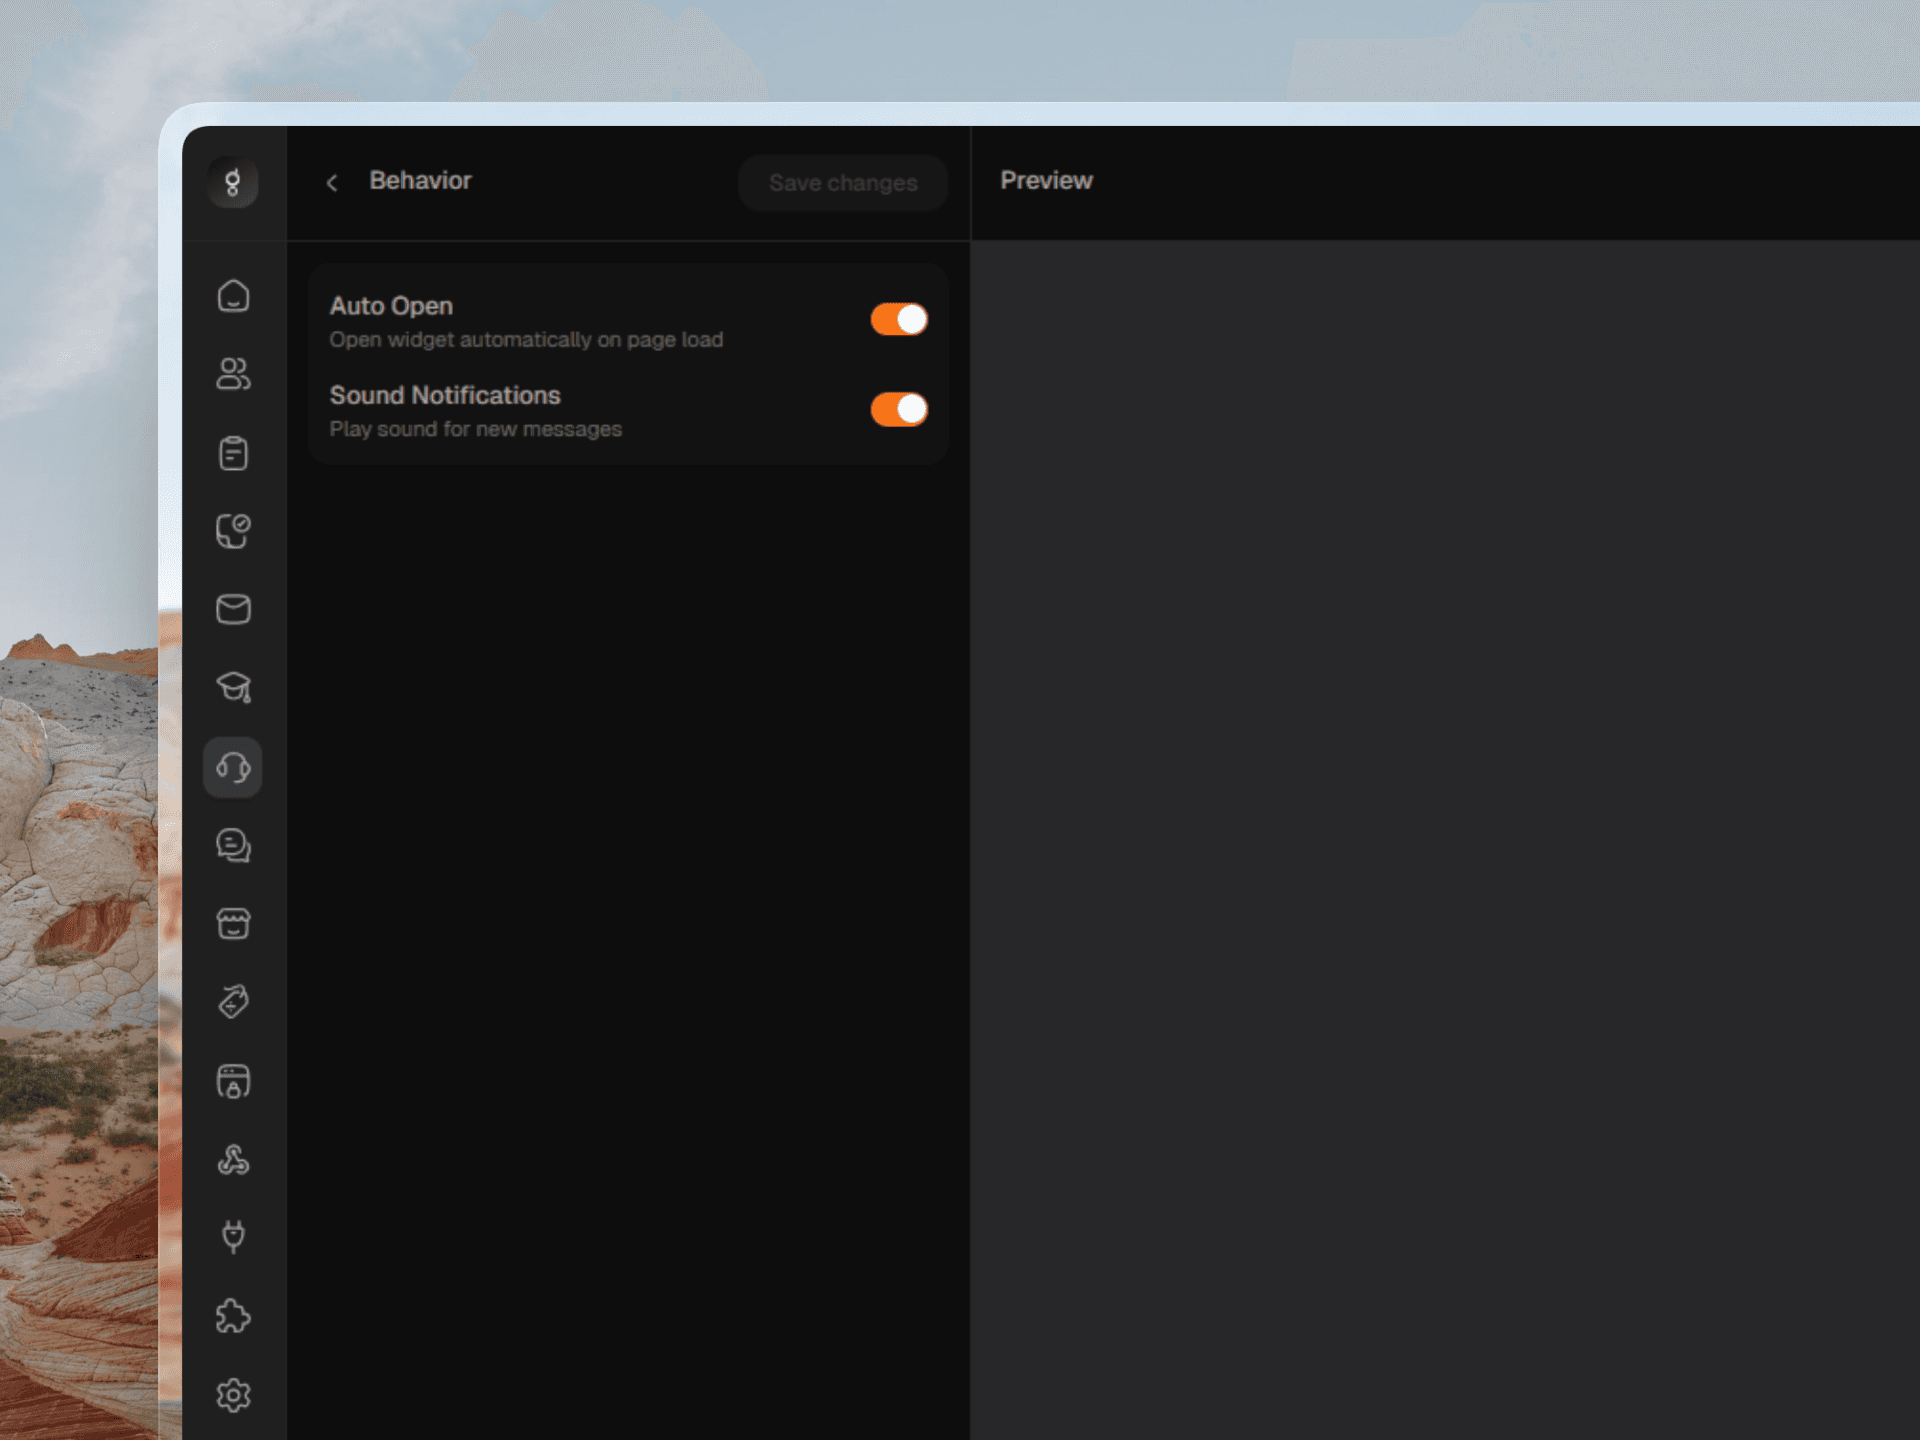Open the graduation cap sidebar icon

[233, 687]
